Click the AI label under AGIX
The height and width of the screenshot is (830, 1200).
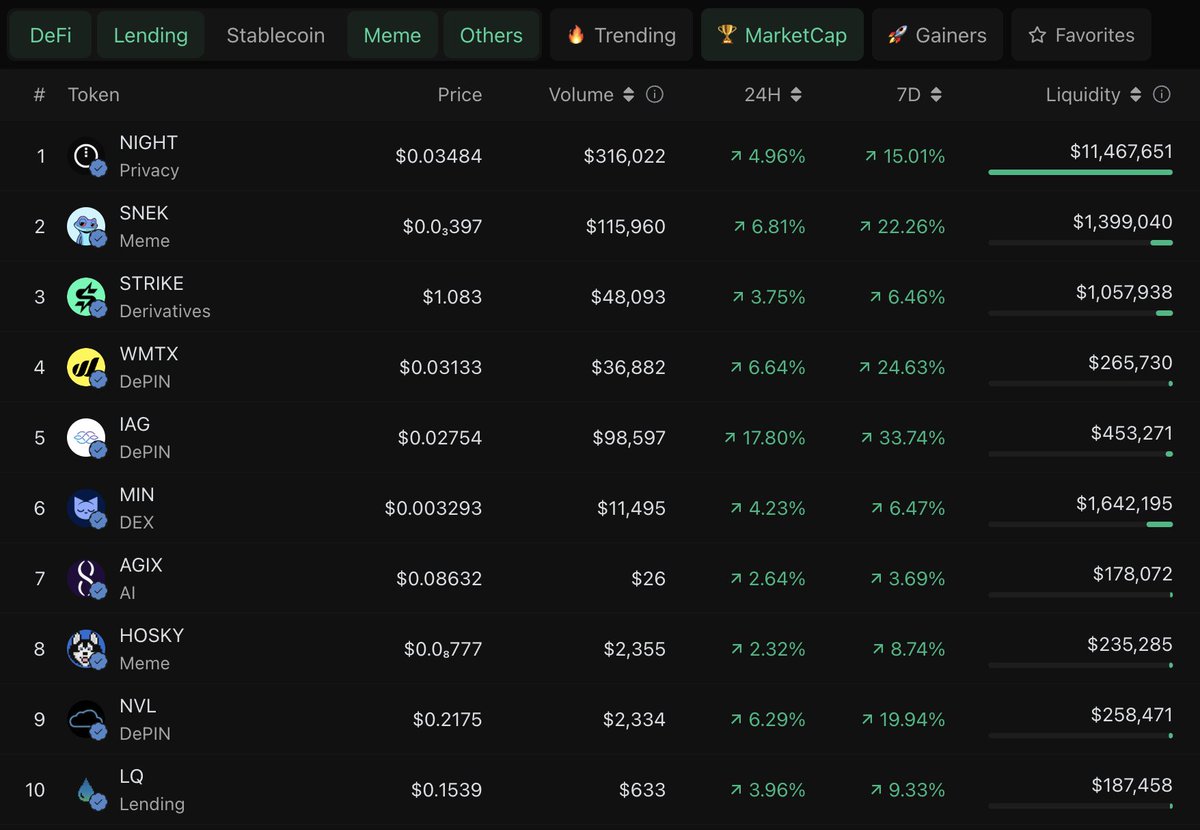(127, 593)
